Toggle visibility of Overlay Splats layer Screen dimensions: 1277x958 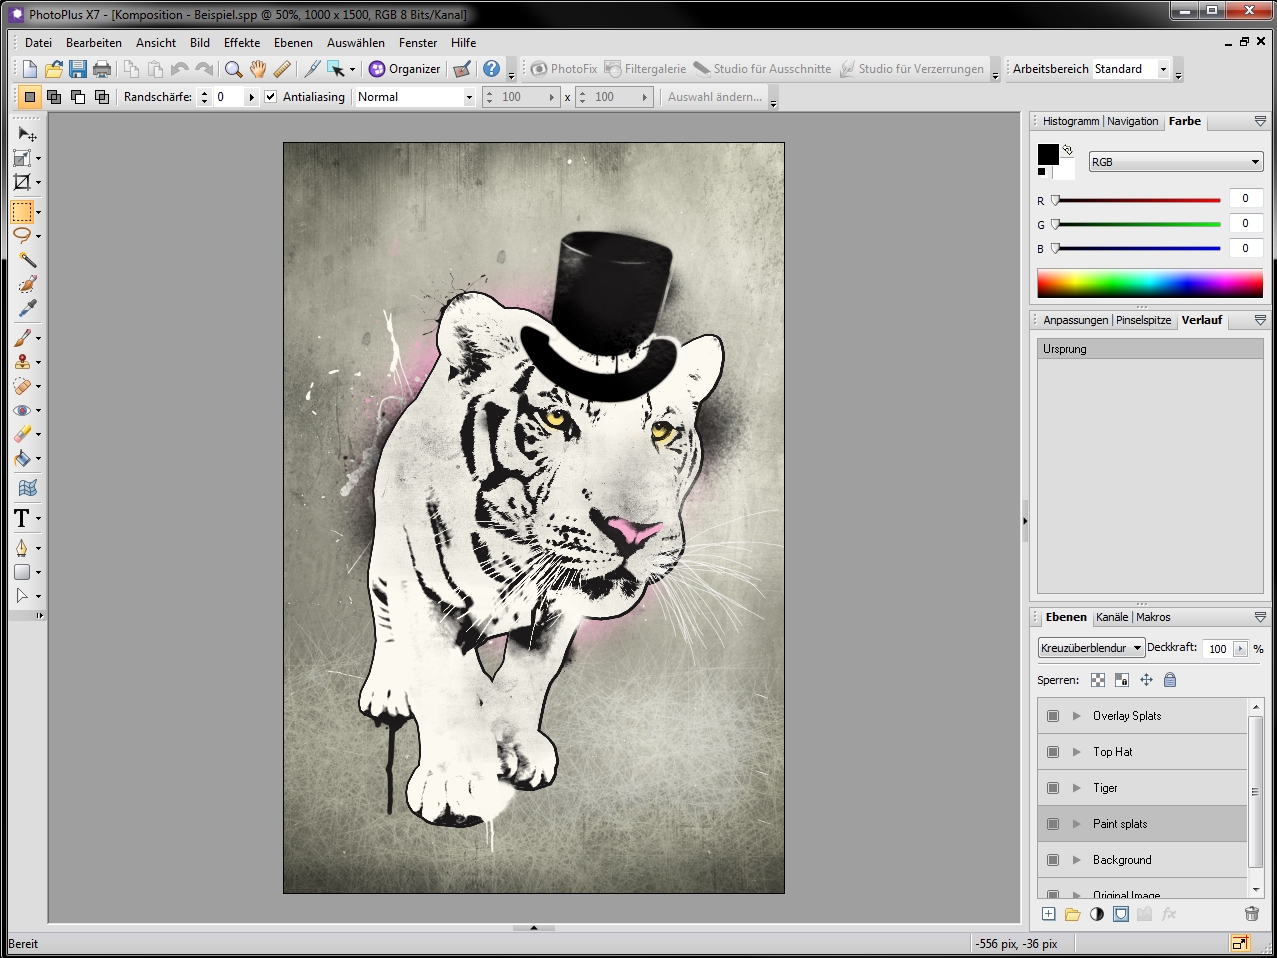[x=1053, y=716]
